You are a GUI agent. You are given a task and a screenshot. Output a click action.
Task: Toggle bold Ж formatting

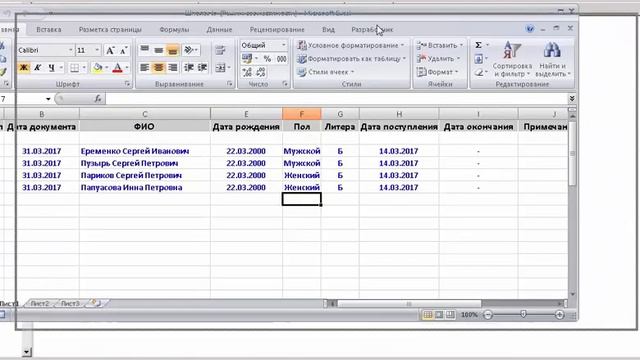point(24,68)
